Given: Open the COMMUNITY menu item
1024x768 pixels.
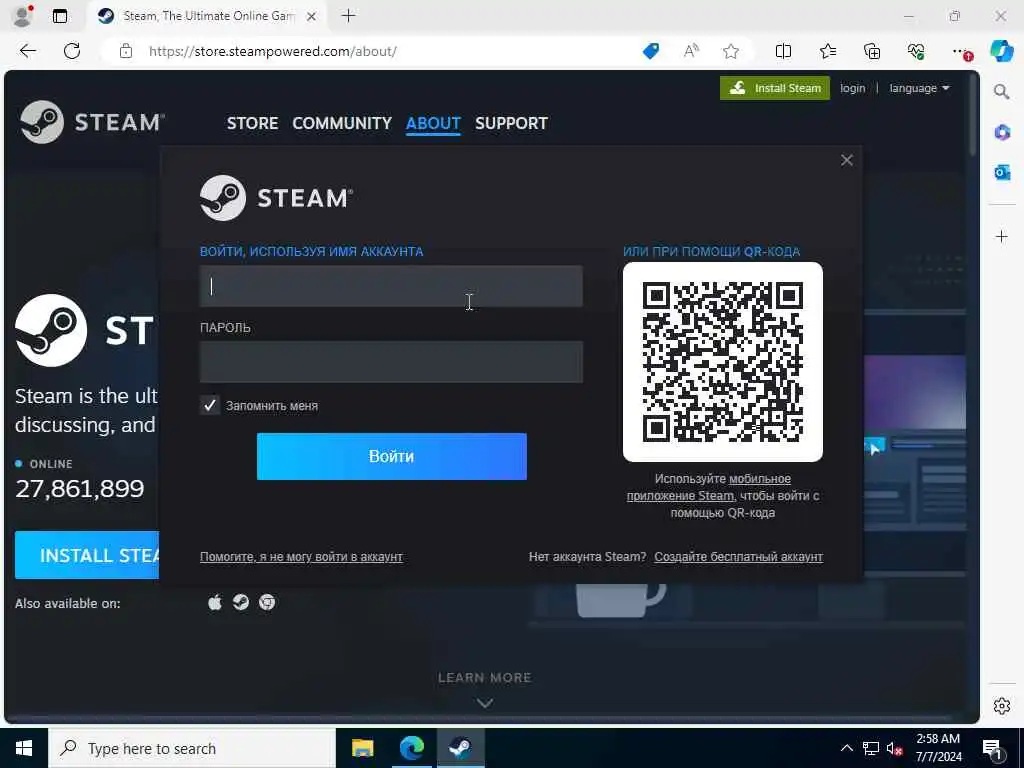Looking at the screenshot, I should point(342,123).
